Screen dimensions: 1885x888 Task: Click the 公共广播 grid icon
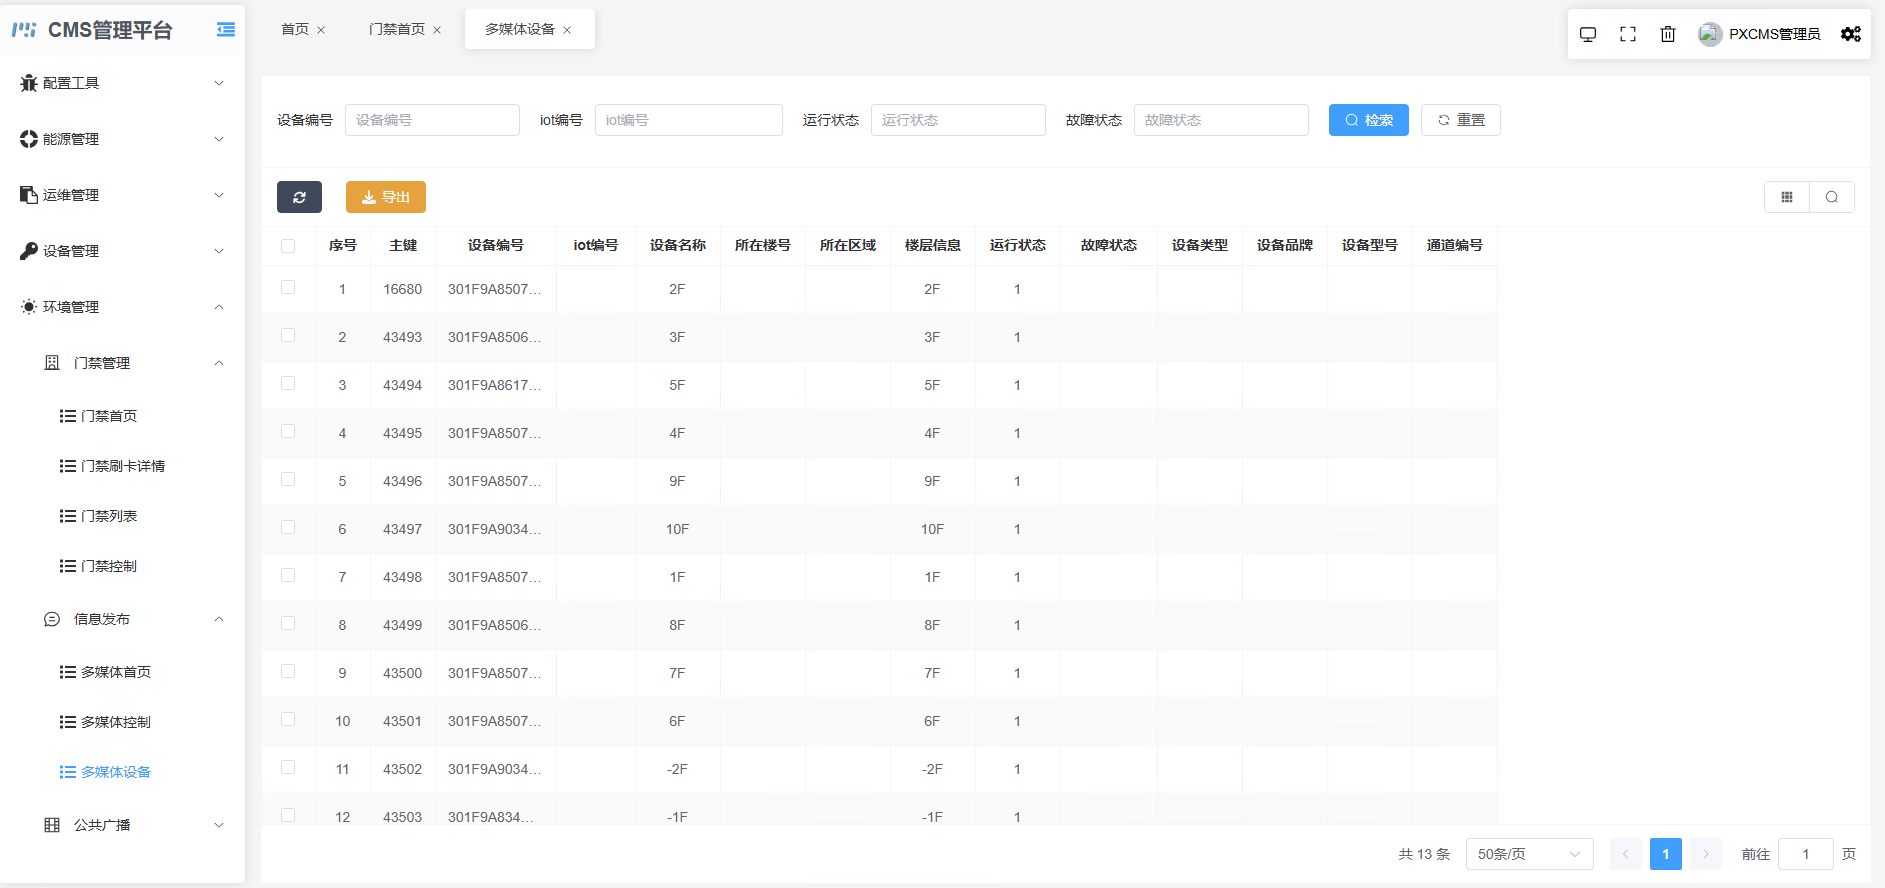click(x=52, y=825)
